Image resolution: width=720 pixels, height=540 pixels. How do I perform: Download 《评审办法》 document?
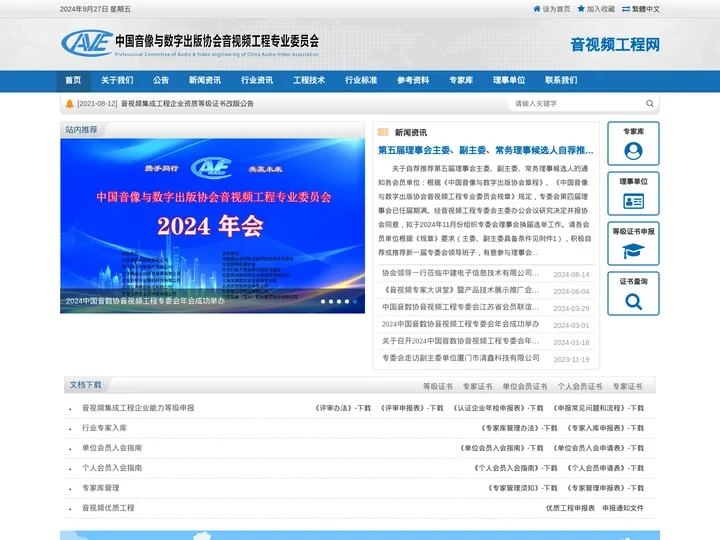[x=343, y=408]
